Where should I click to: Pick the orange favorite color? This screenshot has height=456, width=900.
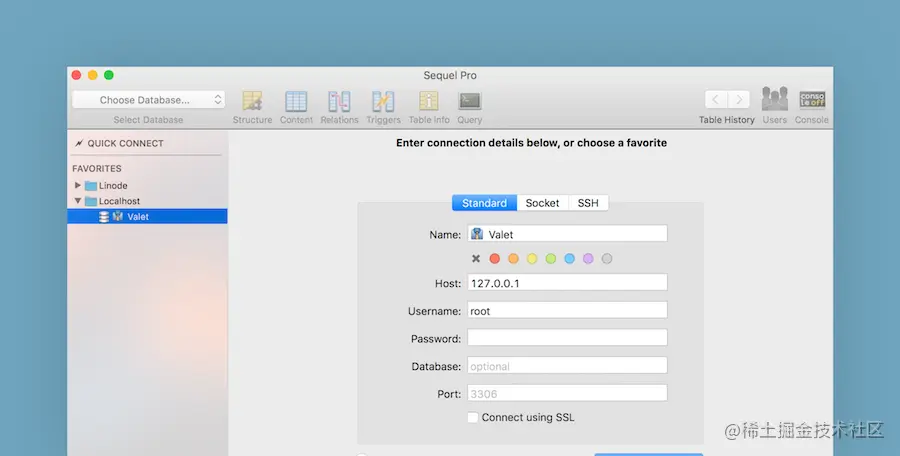click(514, 258)
